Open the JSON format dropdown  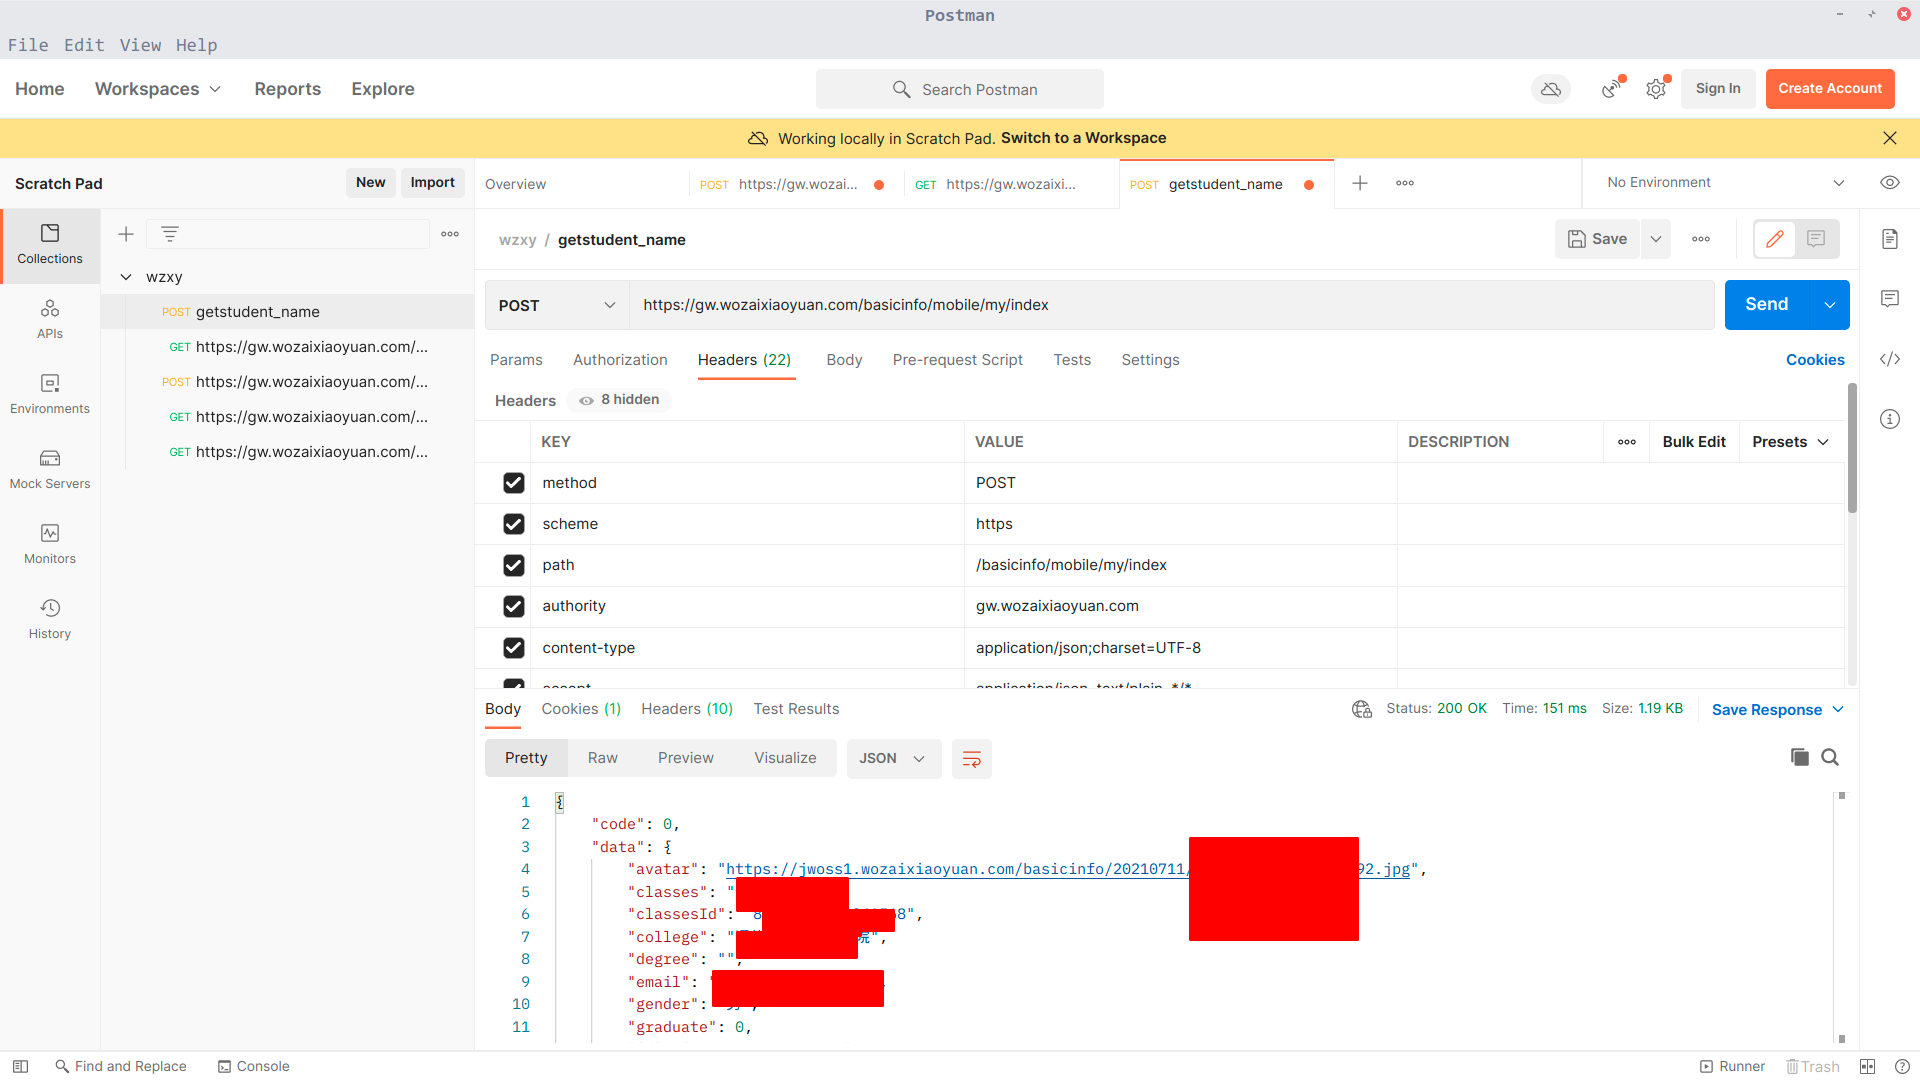(x=892, y=759)
